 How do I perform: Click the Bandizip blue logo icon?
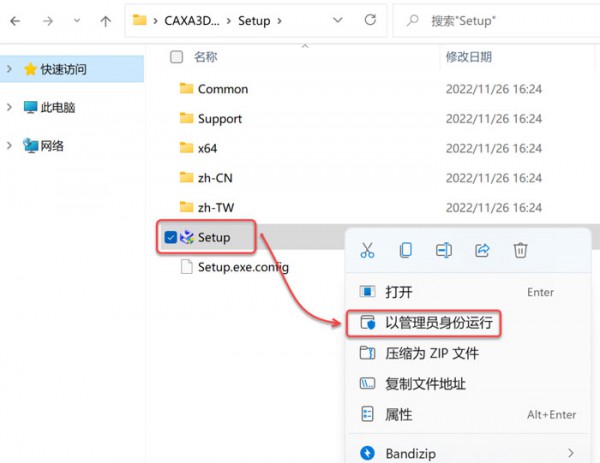coord(367,453)
